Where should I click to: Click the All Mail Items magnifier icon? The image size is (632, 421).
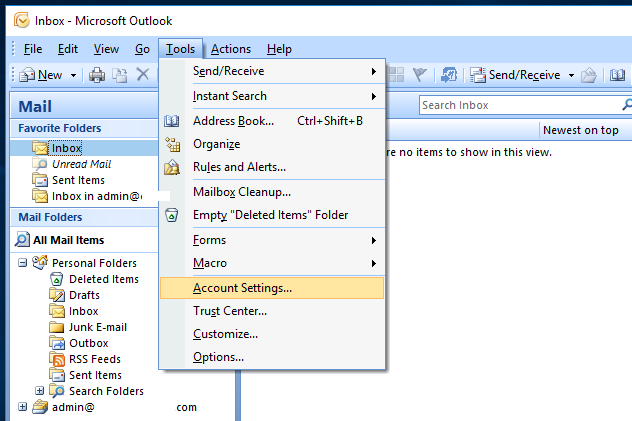click(22, 239)
